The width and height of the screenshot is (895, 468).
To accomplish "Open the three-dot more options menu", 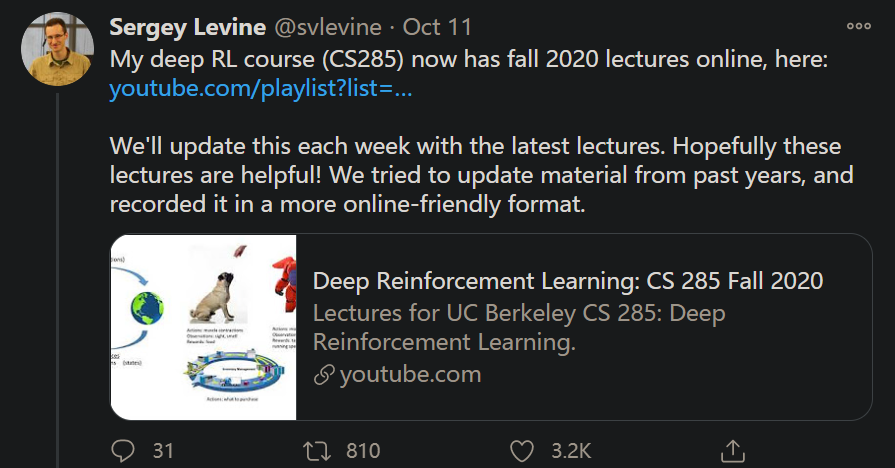I will (x=858, y=26).
